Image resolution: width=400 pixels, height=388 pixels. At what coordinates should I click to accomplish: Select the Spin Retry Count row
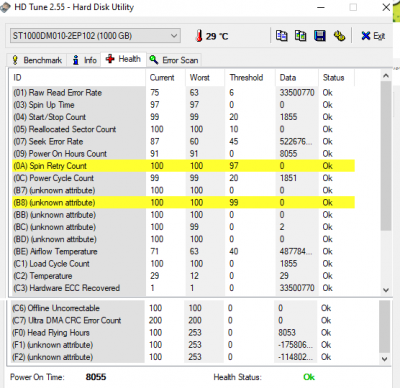click(183, 166)
